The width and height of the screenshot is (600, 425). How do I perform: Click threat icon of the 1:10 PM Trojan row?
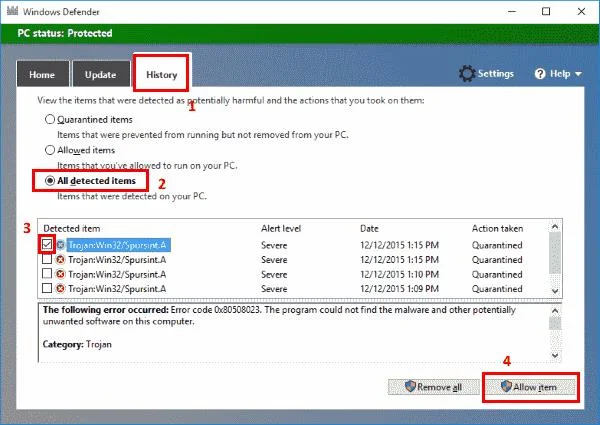(x=60, y=274)
